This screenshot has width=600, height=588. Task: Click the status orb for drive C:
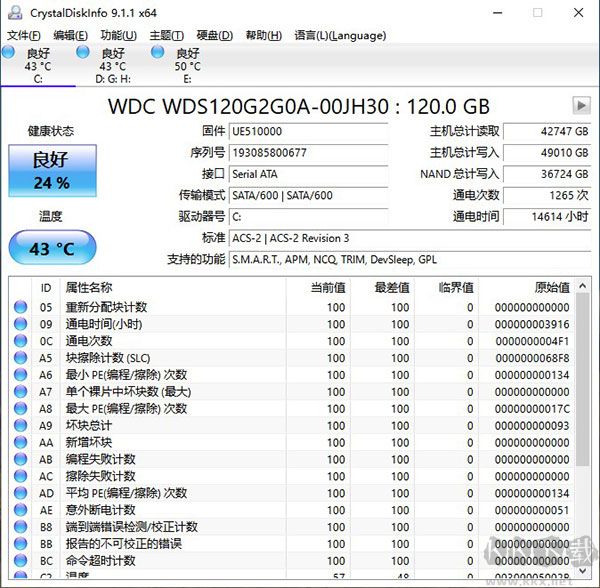tap(8, 52)
